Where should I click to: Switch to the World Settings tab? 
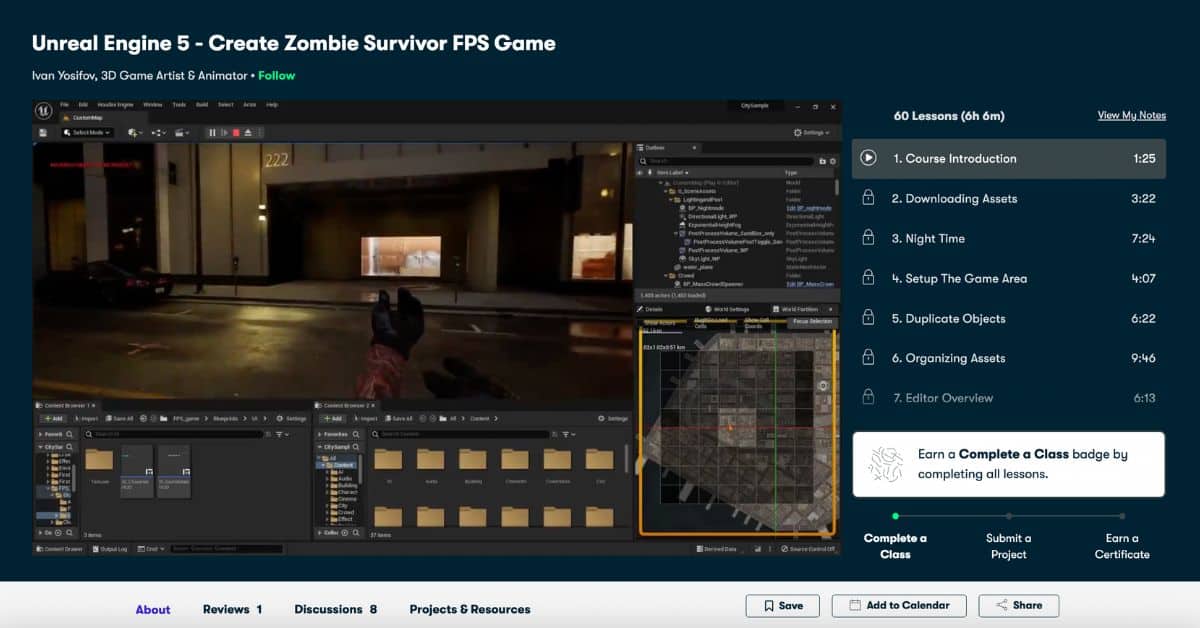731,309
